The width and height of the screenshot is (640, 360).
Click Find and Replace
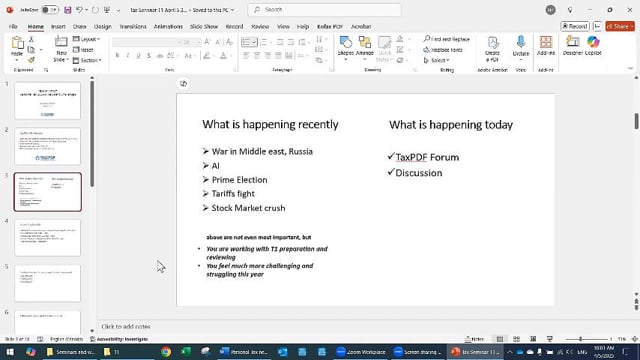coord(446,39)
